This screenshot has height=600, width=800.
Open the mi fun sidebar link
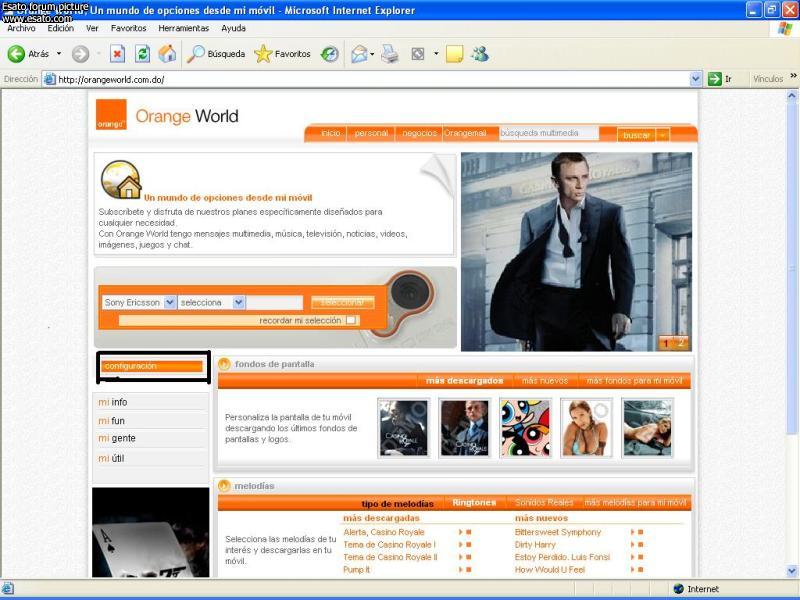(111, 421)
